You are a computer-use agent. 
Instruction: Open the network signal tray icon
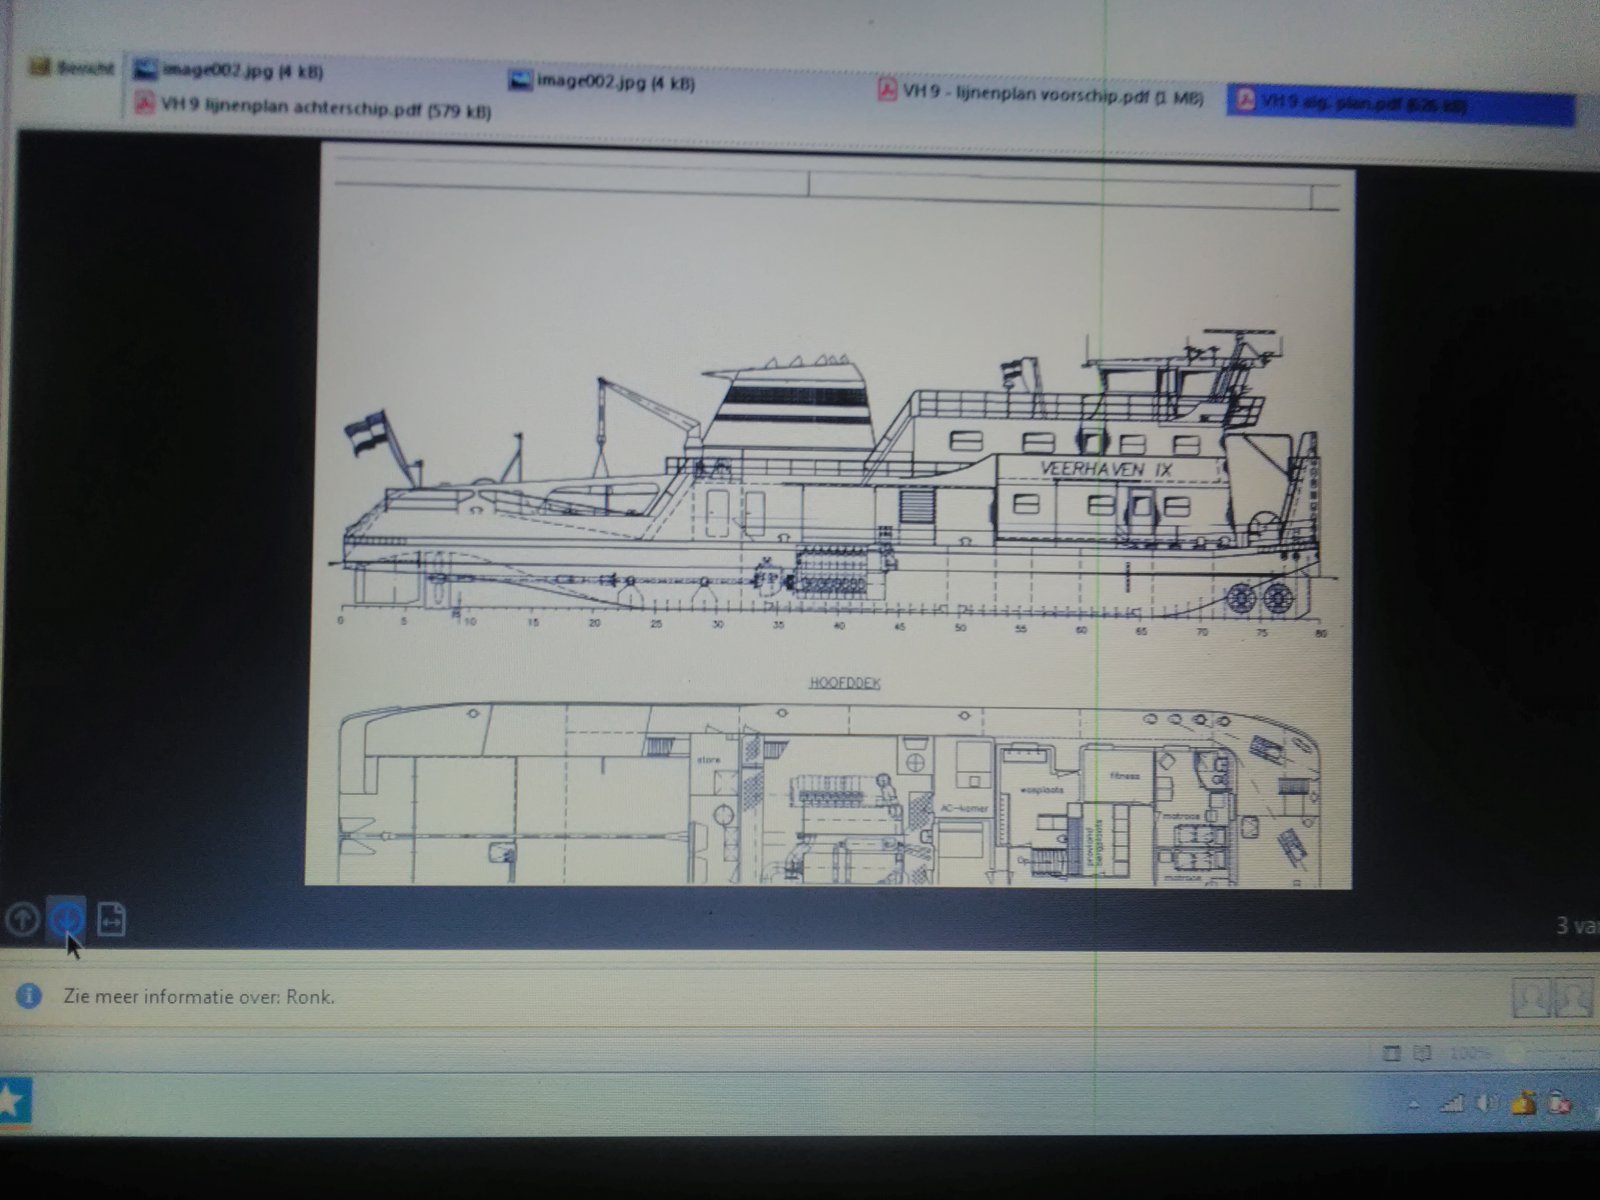pos(1451,1104)
